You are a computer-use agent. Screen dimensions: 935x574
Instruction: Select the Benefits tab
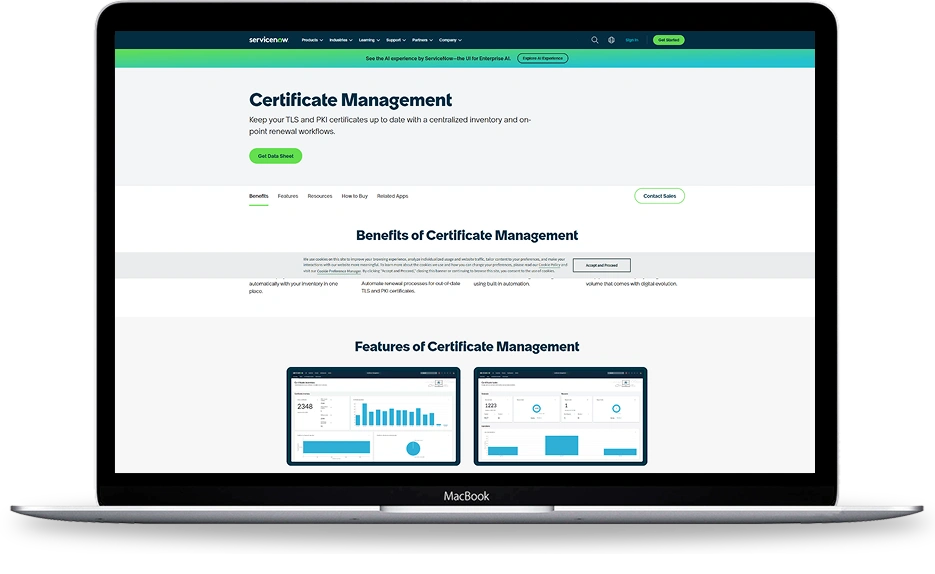click(x=259, y=196)
